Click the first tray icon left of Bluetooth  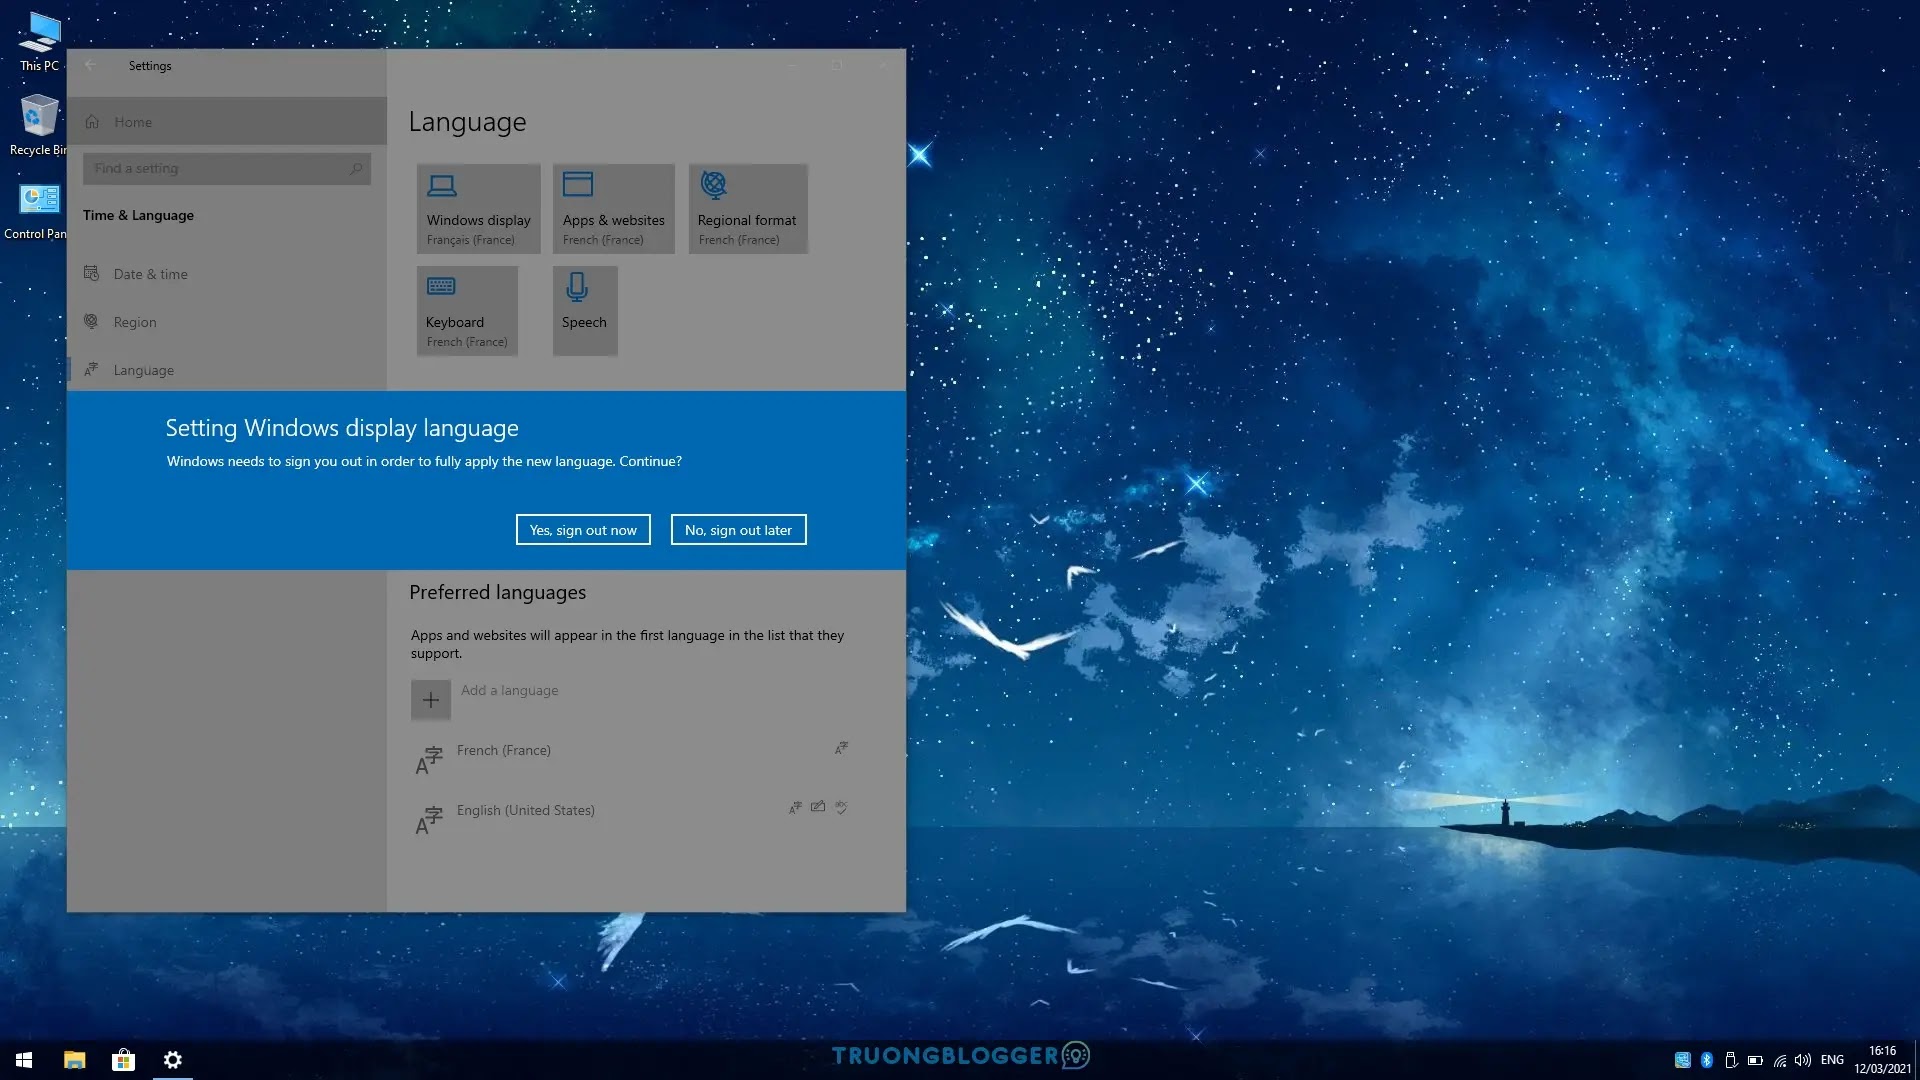point(1683,1060)
